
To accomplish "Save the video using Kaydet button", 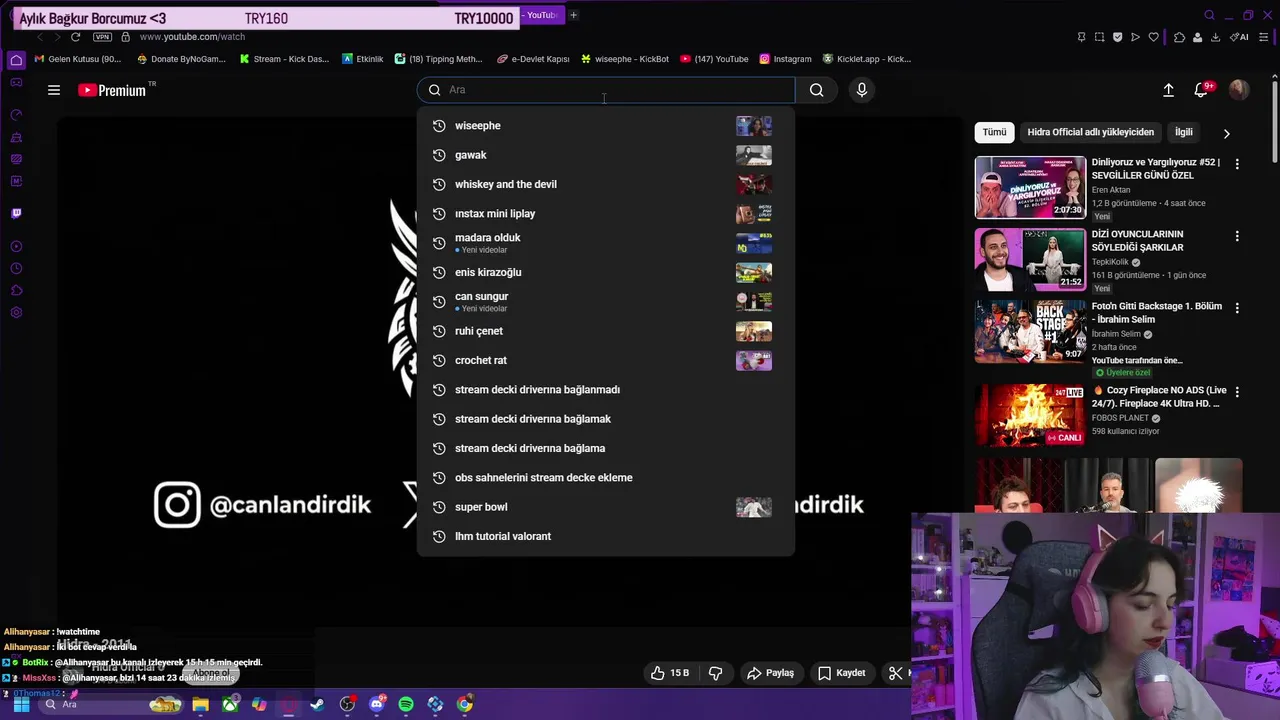I will tap(842, 673).
